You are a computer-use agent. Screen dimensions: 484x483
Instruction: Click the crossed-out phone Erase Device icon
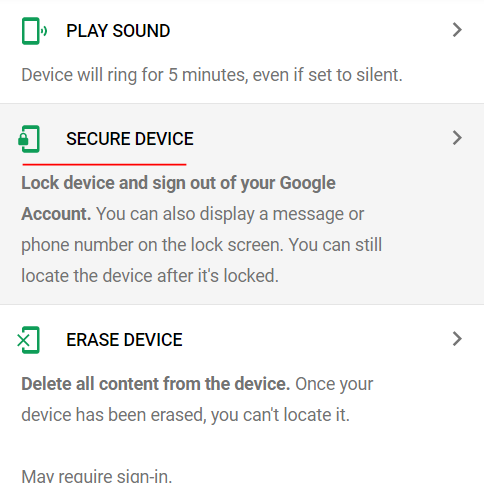pos(28,340)
